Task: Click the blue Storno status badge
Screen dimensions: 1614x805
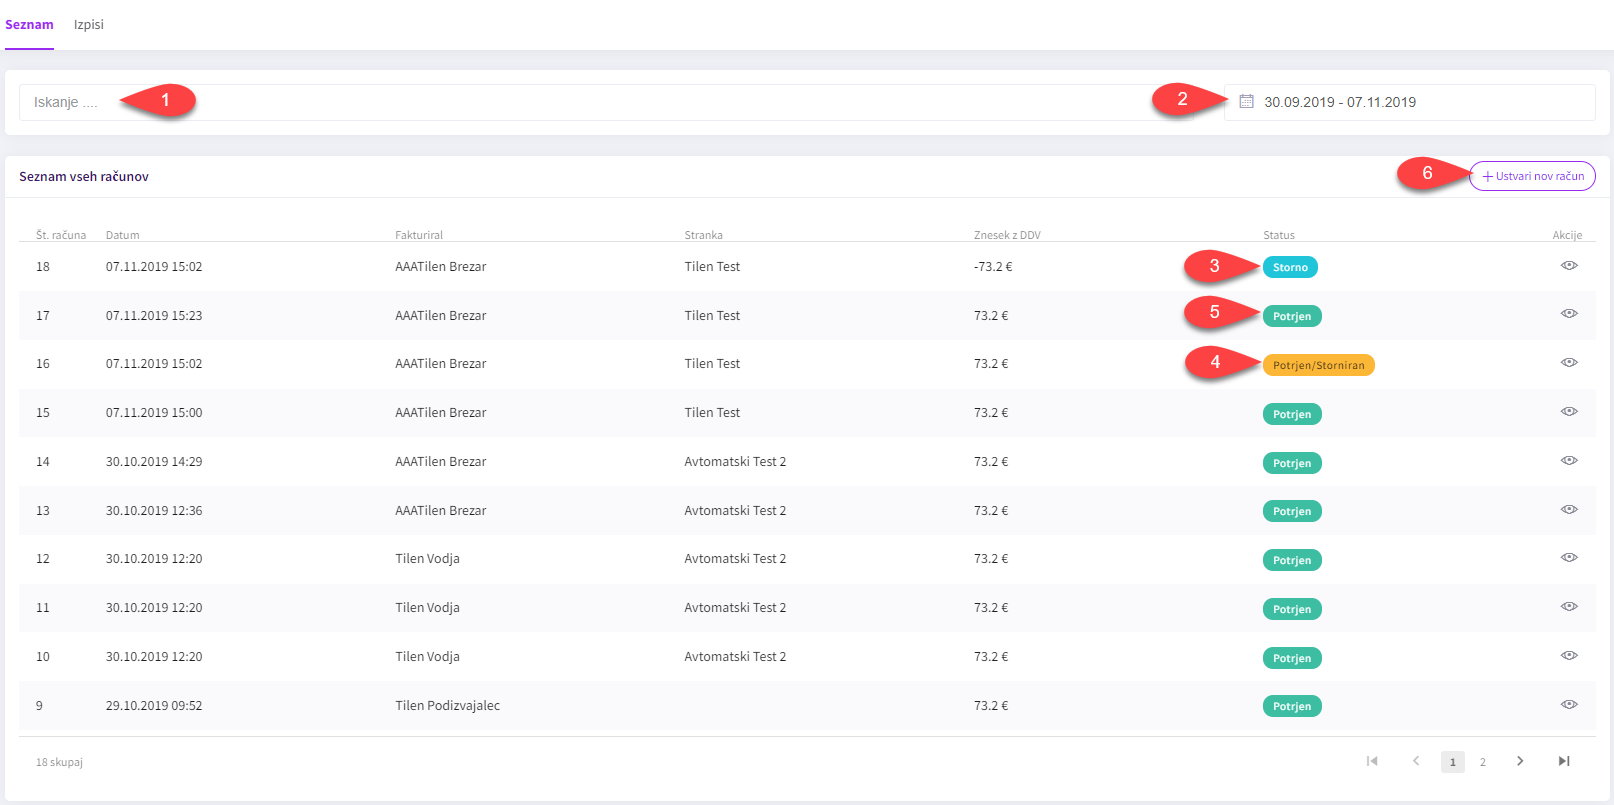Action: click(1290, 267)
